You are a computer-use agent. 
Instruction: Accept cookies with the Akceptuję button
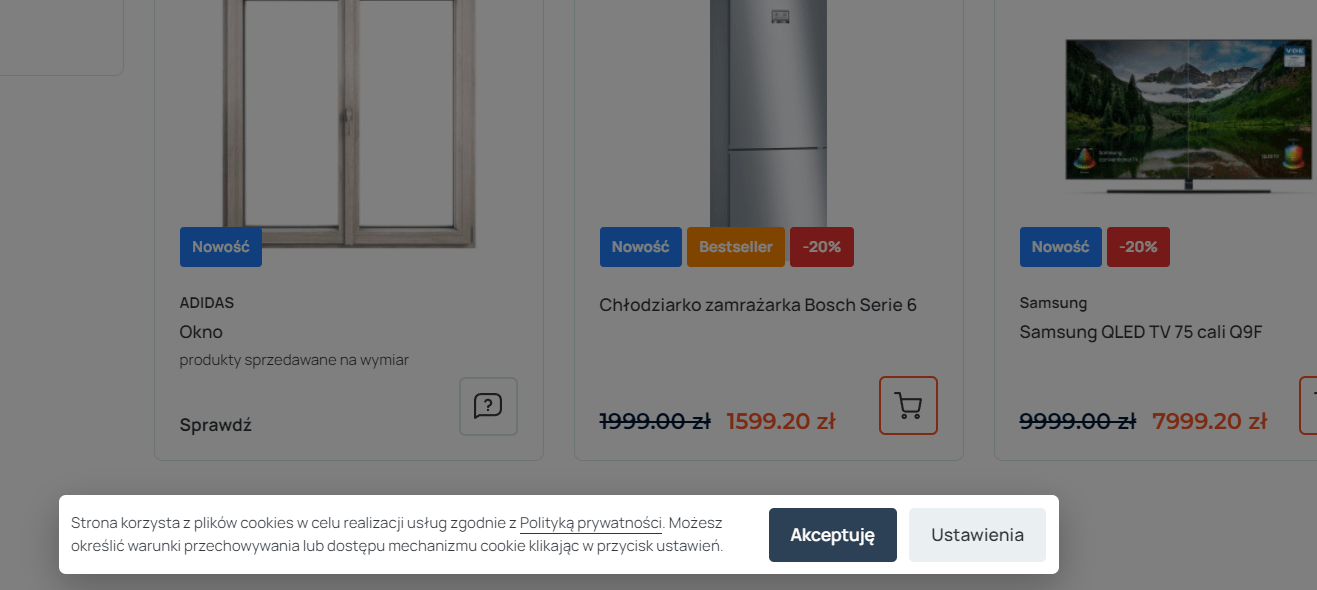pyautogui.click(x=832, y=535)
